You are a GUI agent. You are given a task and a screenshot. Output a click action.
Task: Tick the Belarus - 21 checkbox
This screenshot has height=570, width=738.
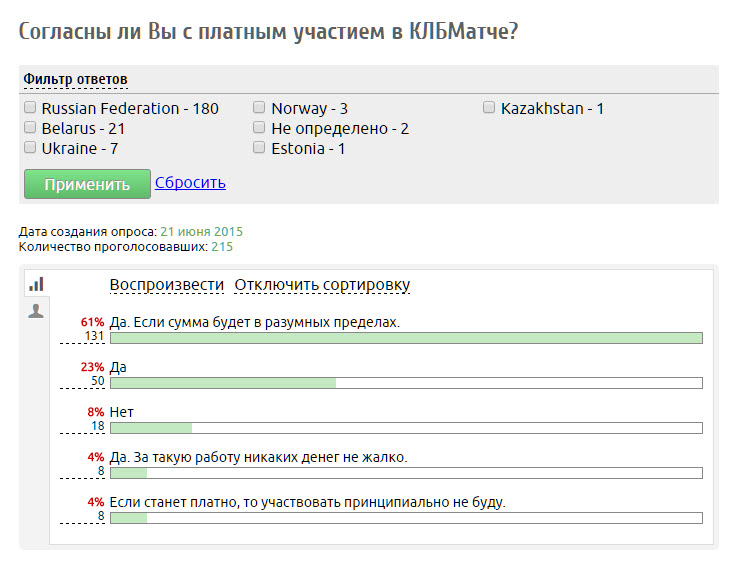[30, 128]
